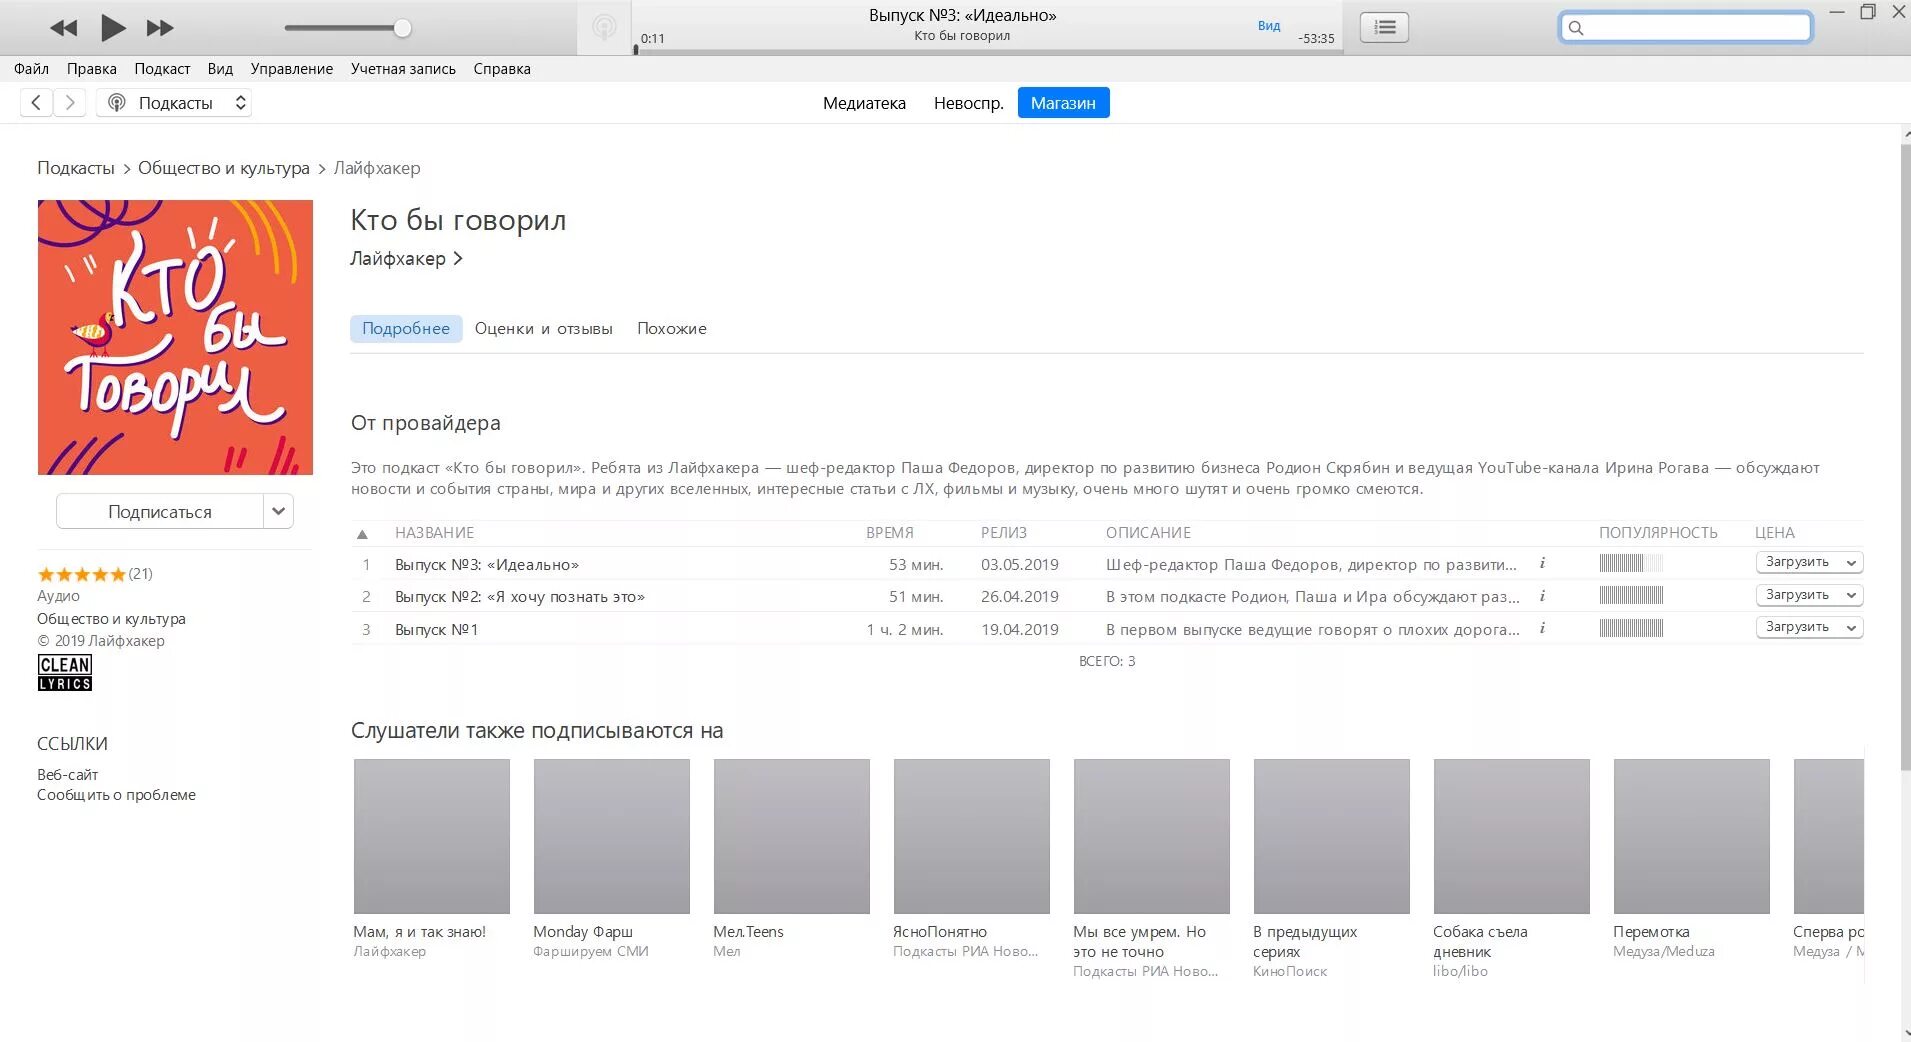
Task: Open the Справка menu
Action: (502, 69)
